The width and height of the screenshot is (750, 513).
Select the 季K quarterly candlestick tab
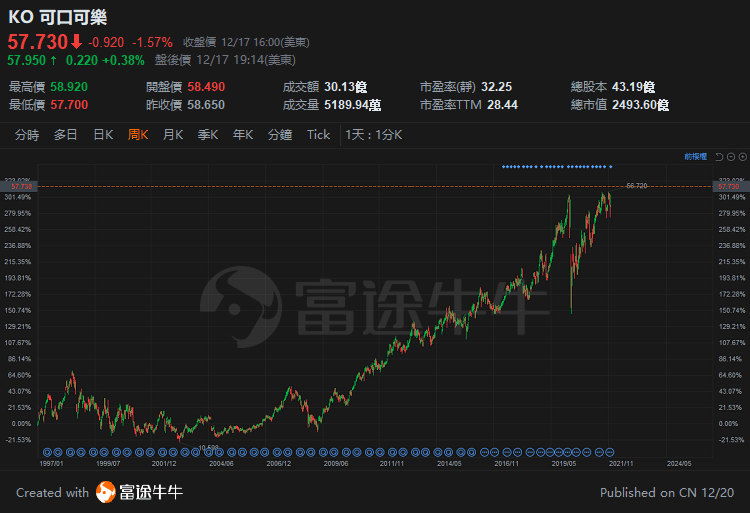(x=208, y=135)
